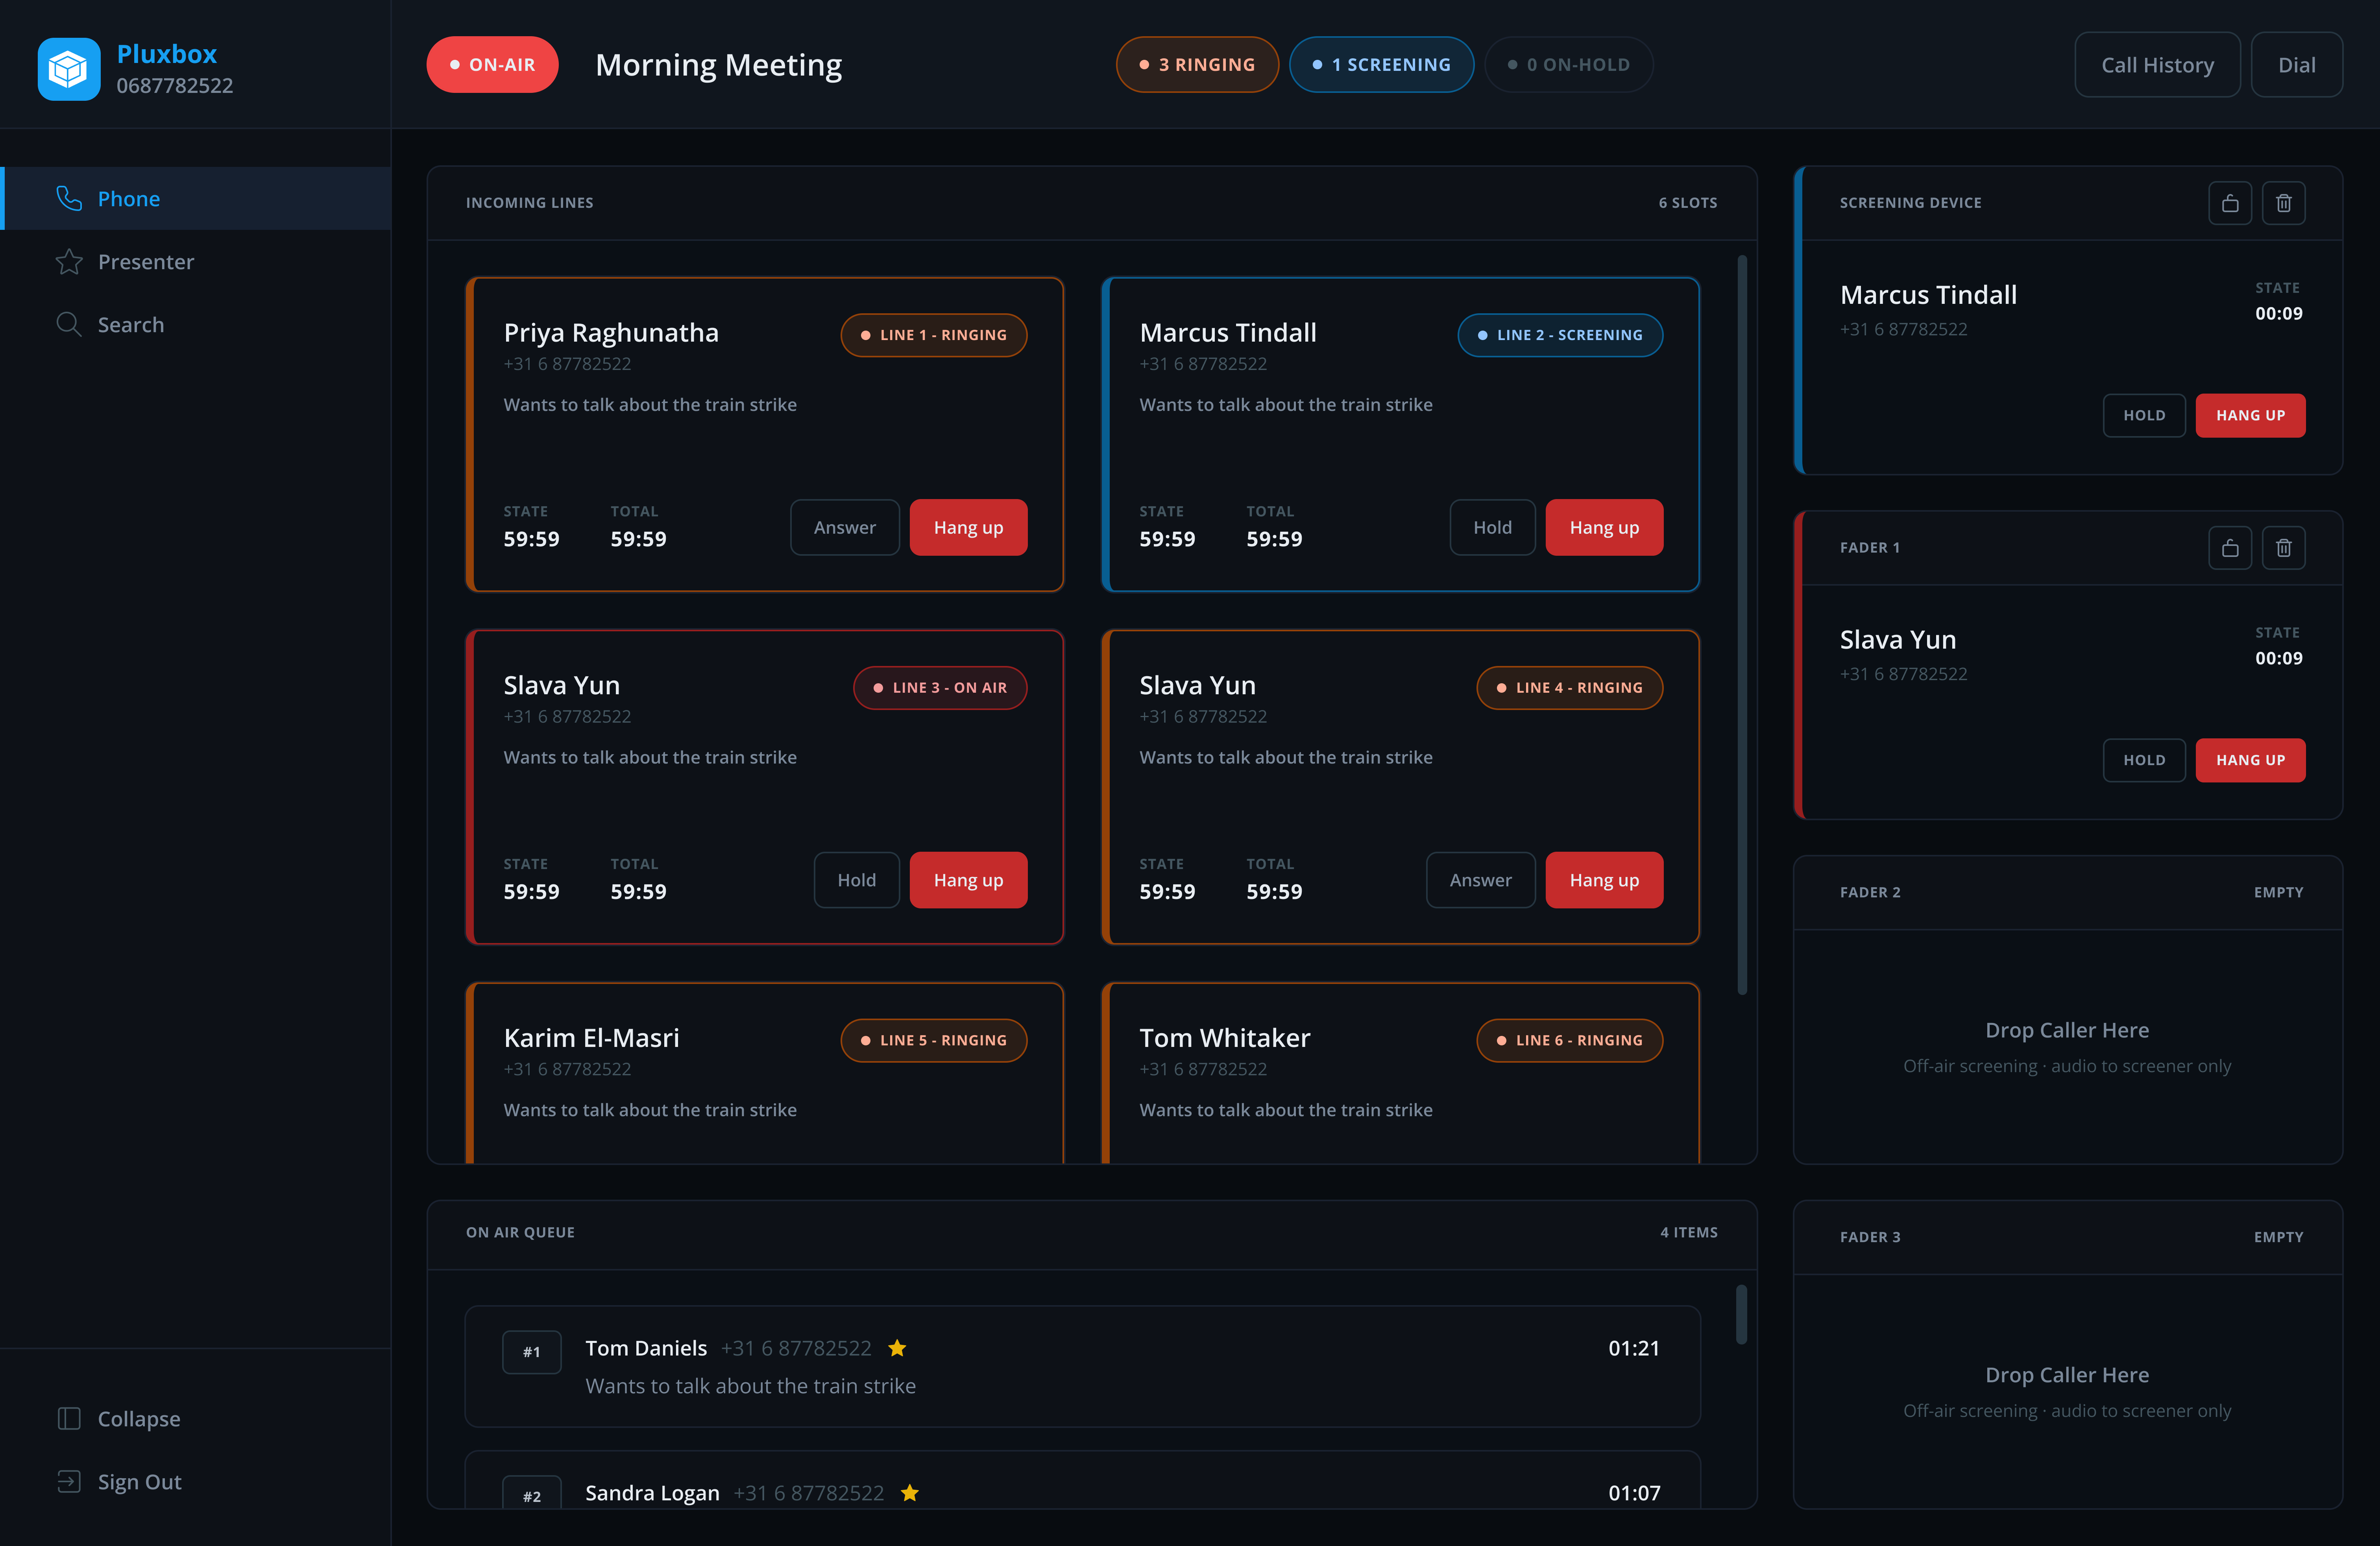This screenshot has width=2380, height=1546.
Task: Click the Line 1 - Ringing badge
Action: (933, 335)
